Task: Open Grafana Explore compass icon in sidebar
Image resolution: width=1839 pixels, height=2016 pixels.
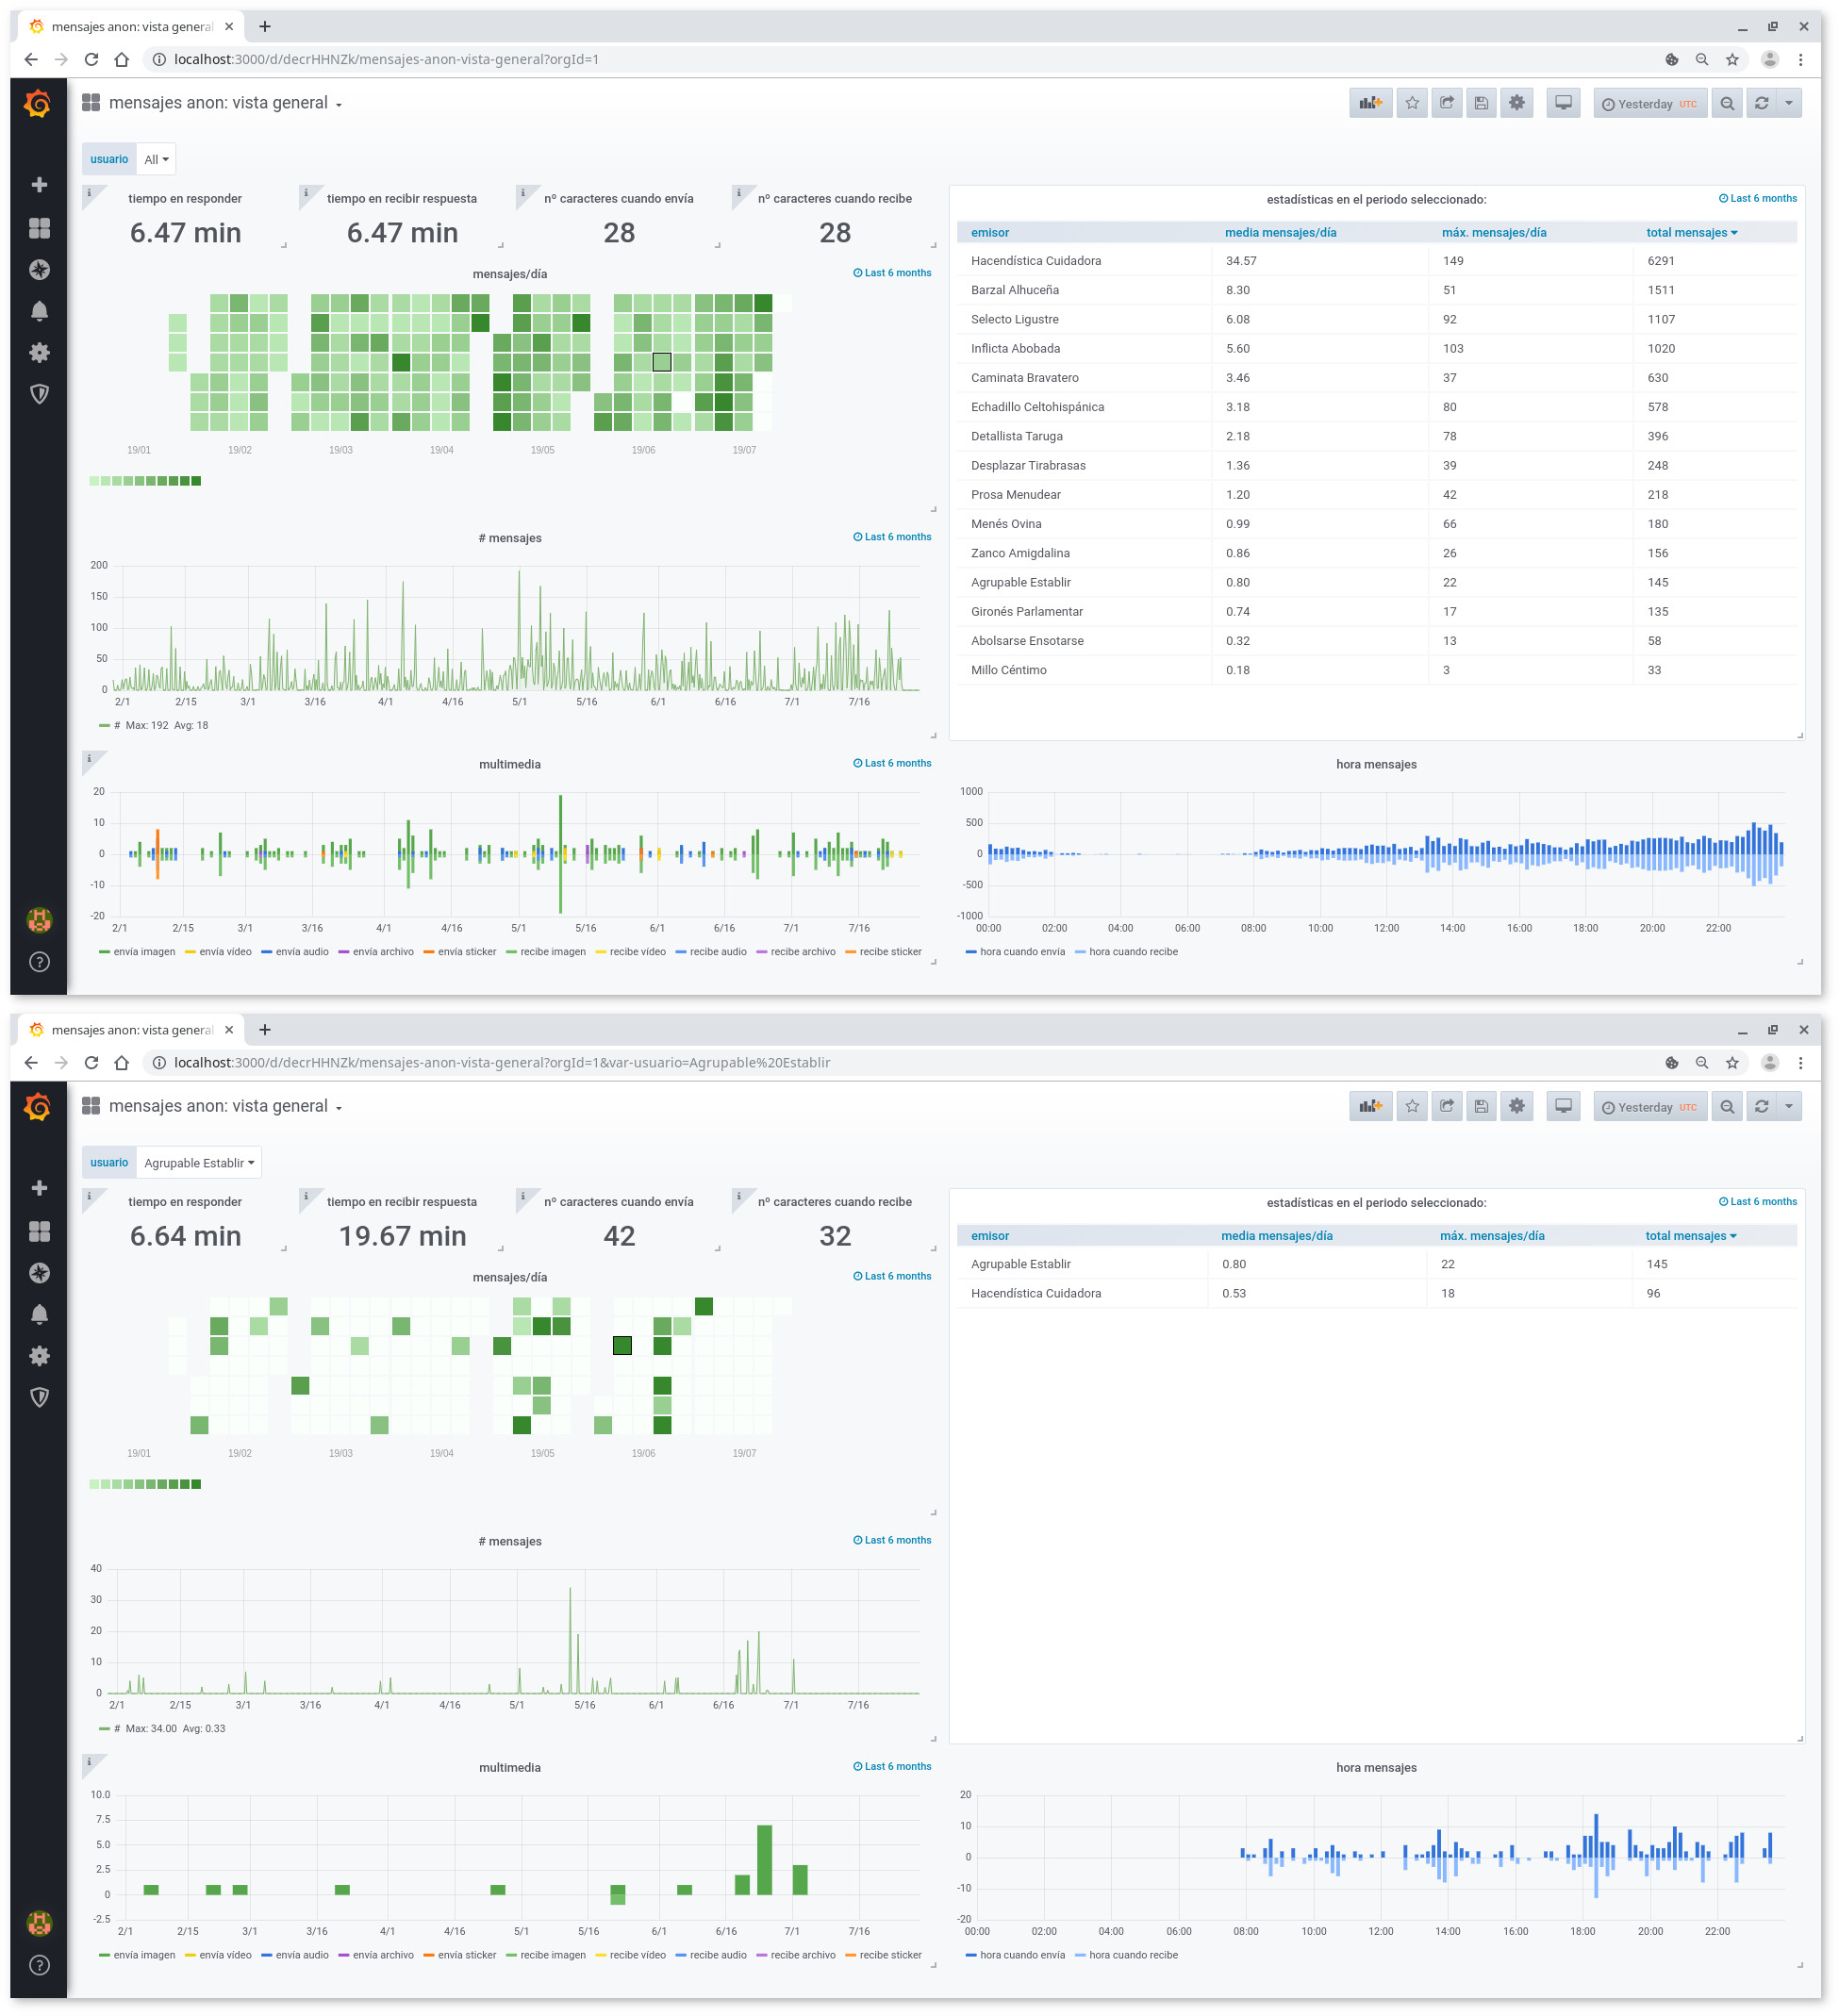Action: tap(39, 270)
